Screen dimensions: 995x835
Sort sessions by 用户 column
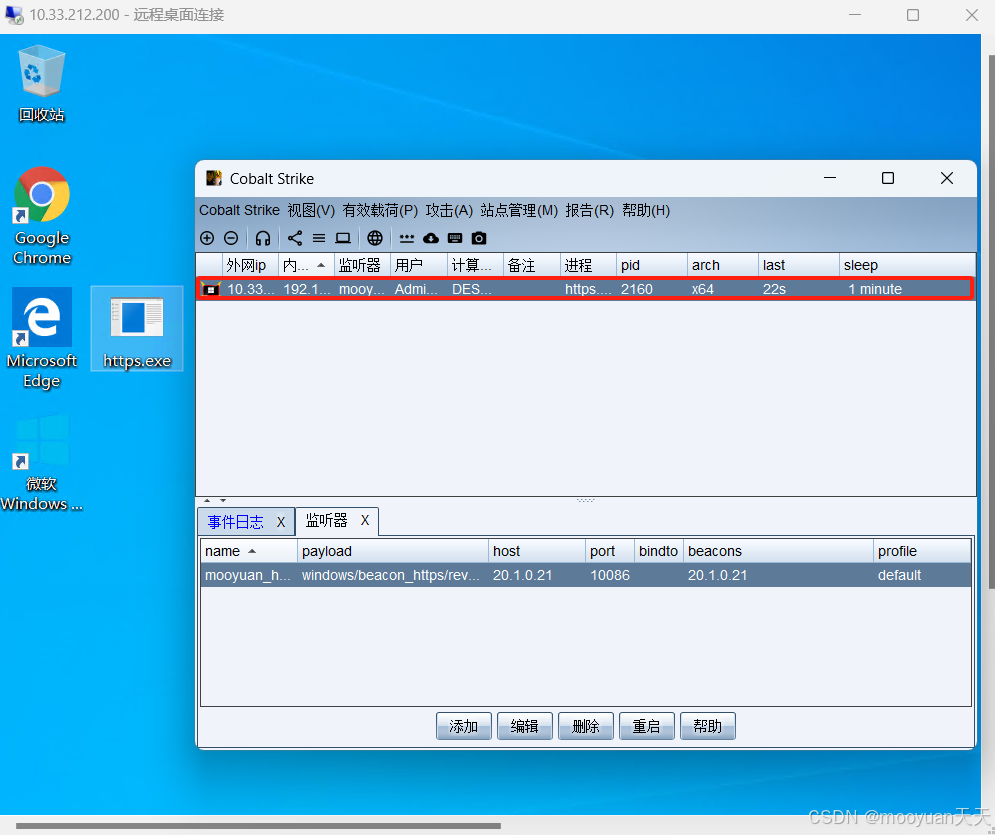(418, 265)
